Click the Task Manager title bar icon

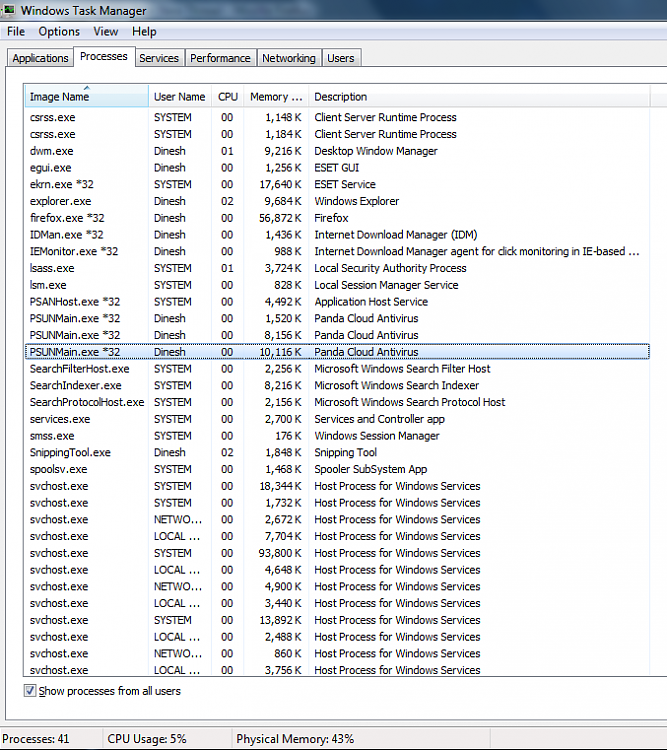point(8,10)
